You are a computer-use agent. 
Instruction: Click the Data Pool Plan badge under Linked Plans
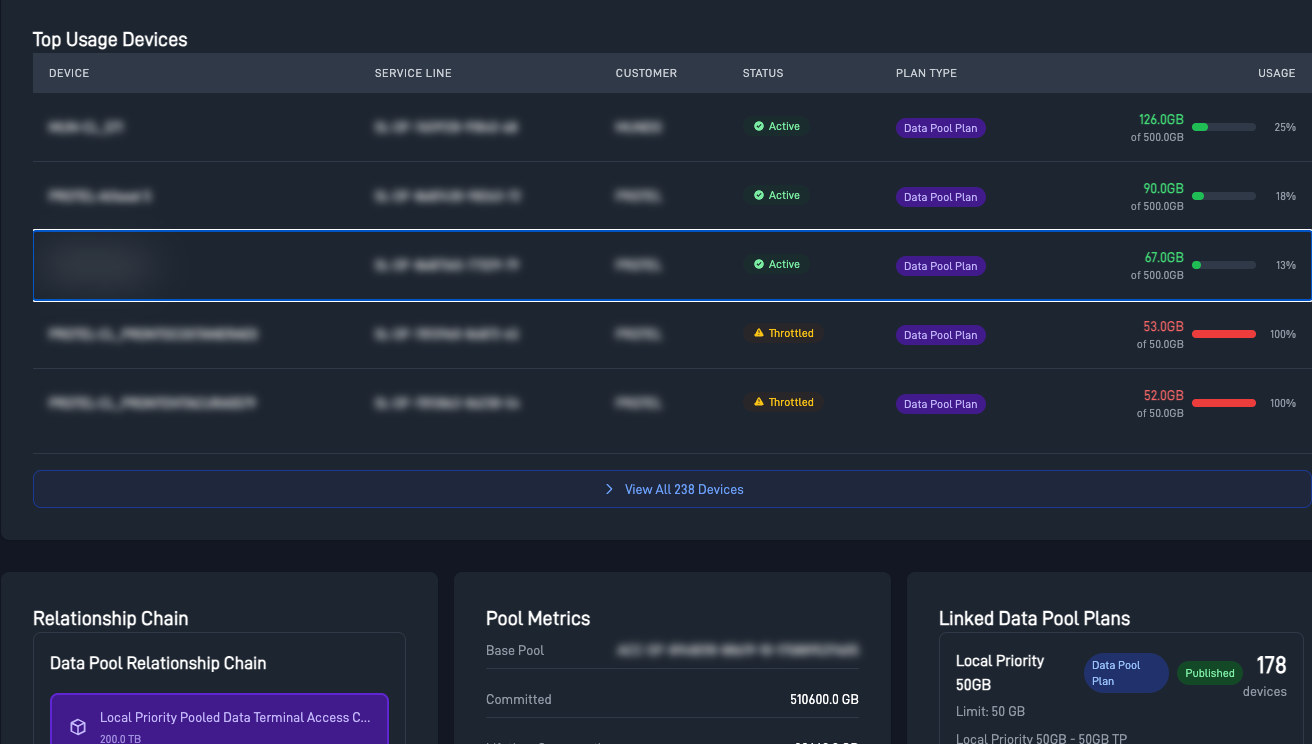(1125, 673)
